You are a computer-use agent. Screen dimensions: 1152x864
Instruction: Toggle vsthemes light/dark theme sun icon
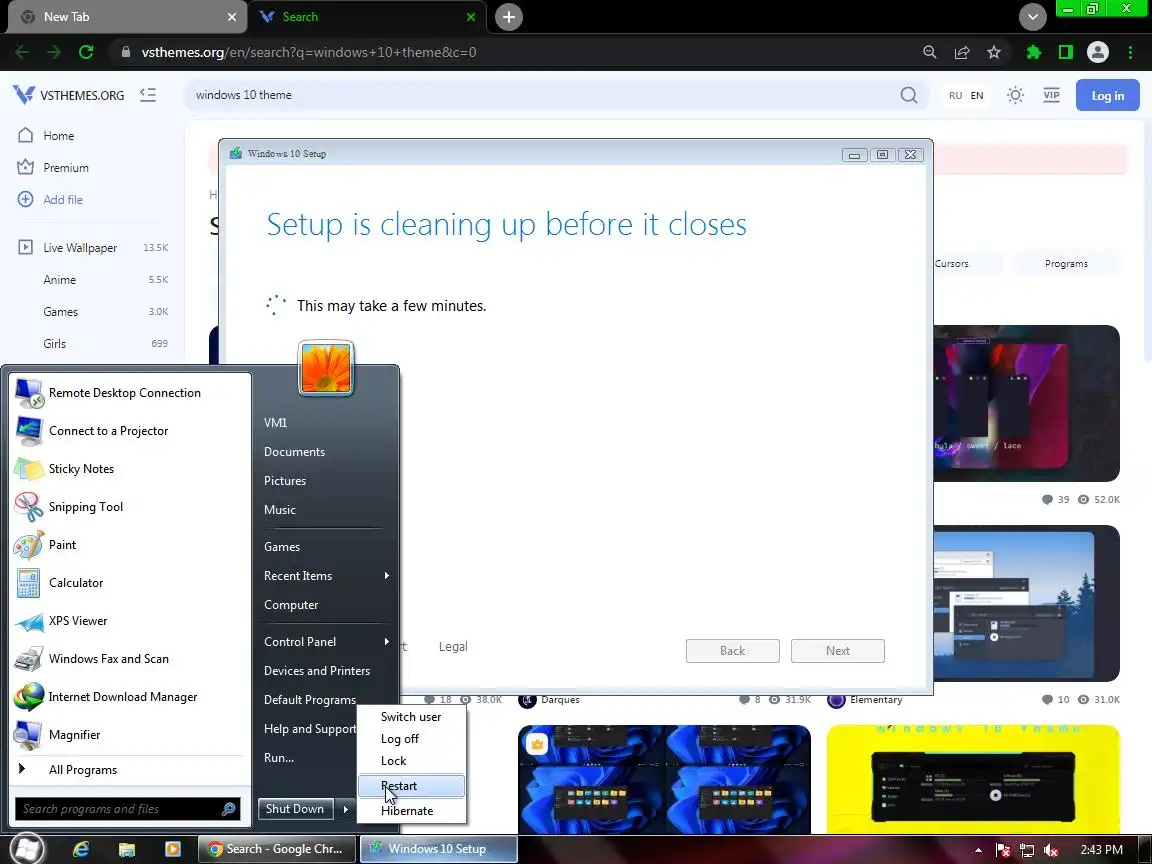[x=1015, y=95]
